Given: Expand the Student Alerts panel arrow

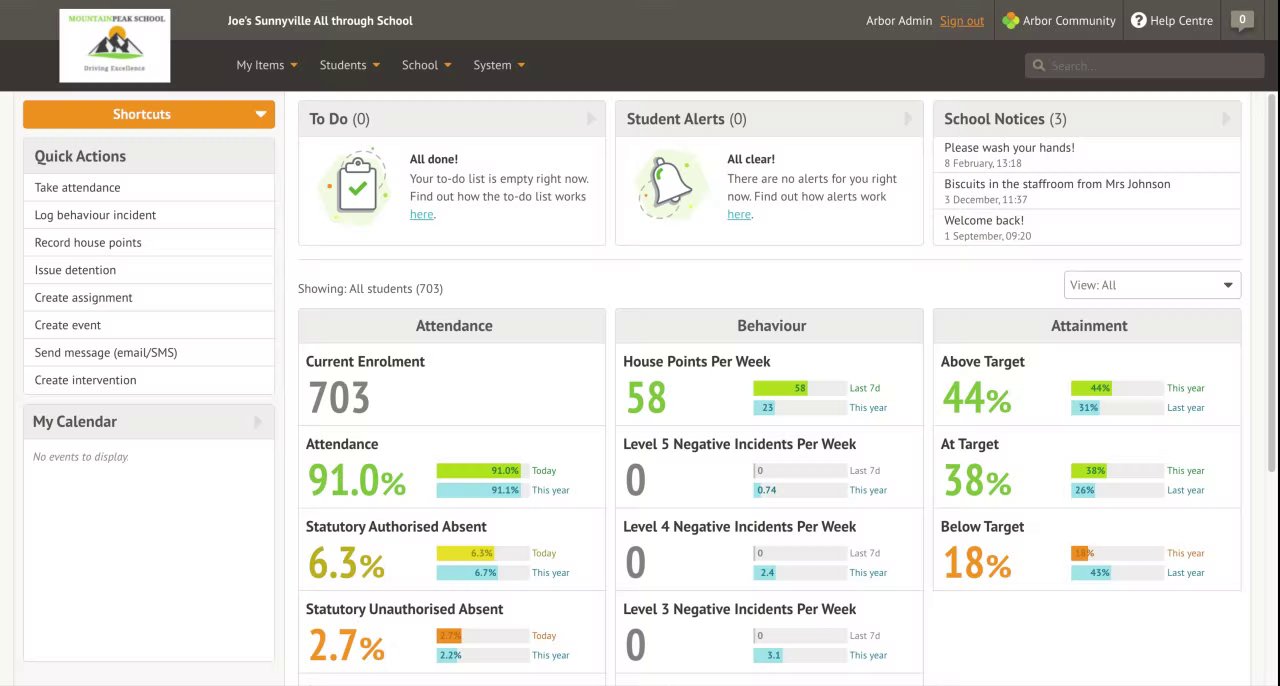Looking at the screenshot, I should [908, 119].
